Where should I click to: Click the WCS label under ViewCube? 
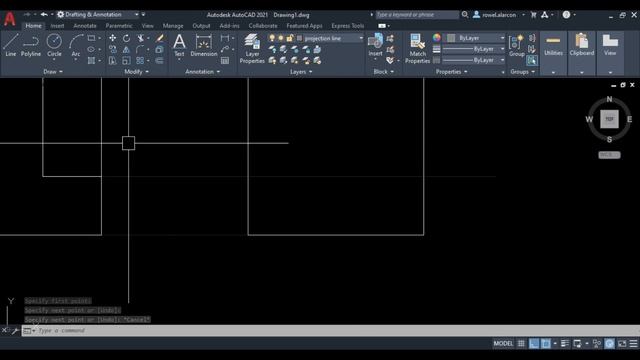609,155
